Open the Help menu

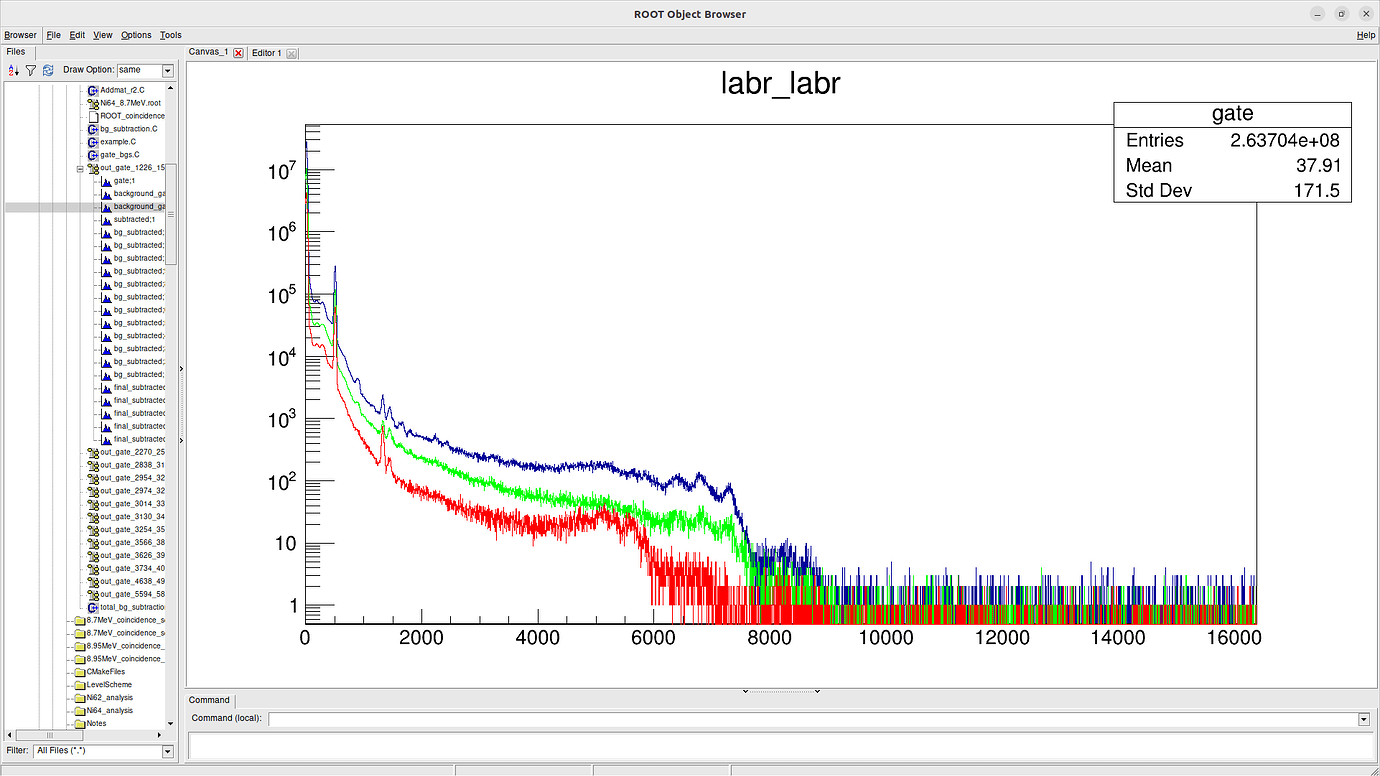tap(1366, 35)
